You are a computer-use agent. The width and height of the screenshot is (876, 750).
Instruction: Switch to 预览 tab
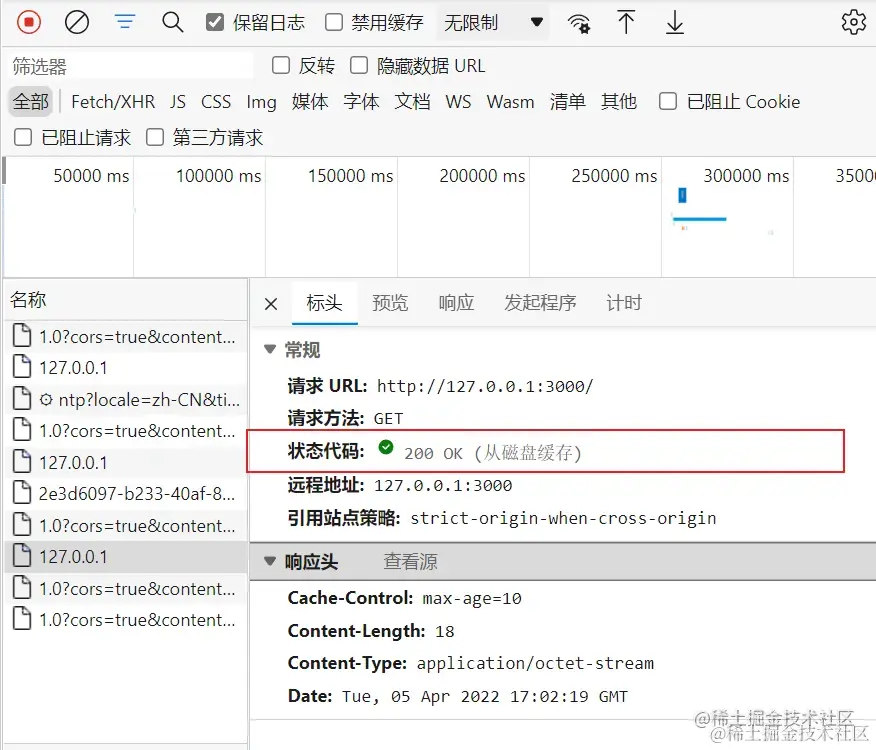390,303
